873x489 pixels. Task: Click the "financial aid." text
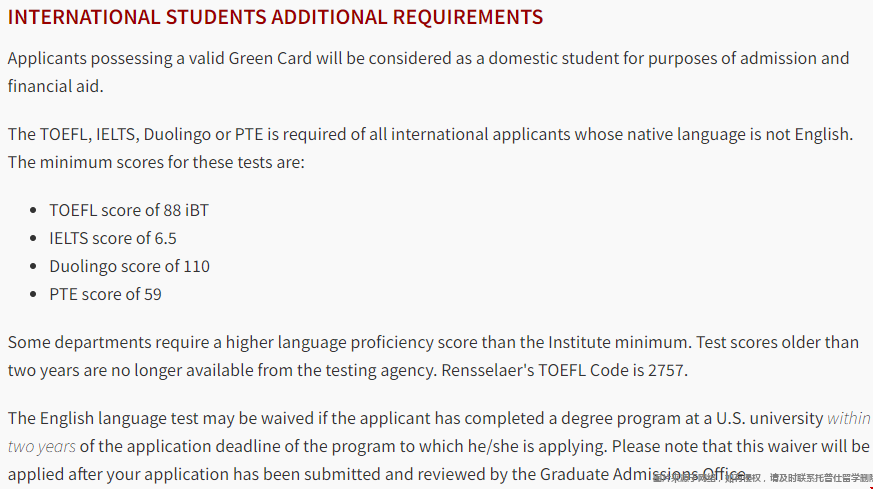[x=56, y=86]
